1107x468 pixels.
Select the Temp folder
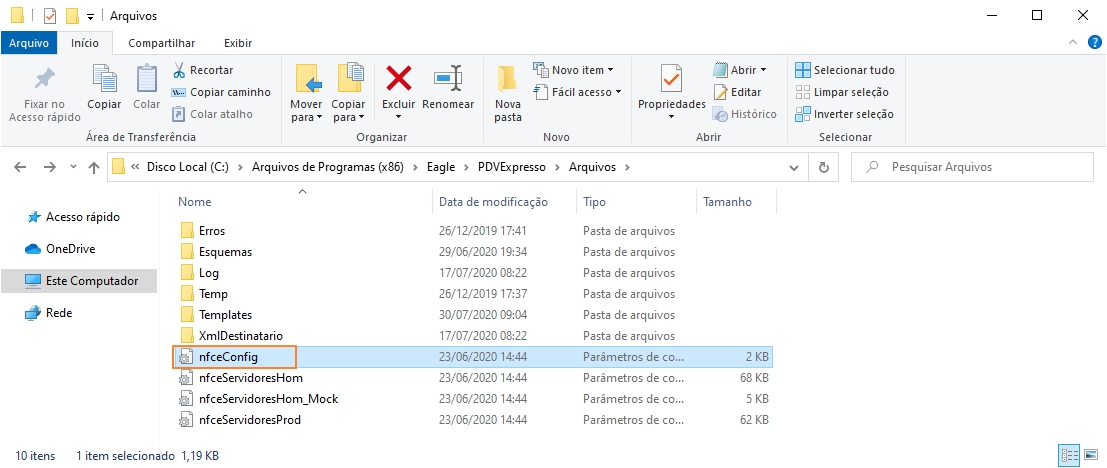coord(213,294)
